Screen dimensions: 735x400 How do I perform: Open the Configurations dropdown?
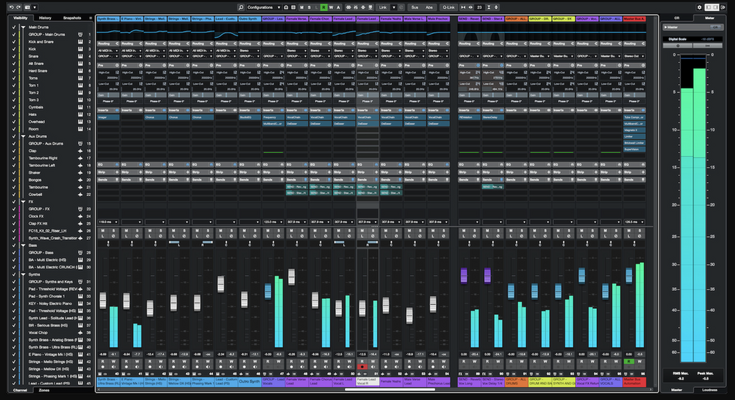tap(263, 8)
